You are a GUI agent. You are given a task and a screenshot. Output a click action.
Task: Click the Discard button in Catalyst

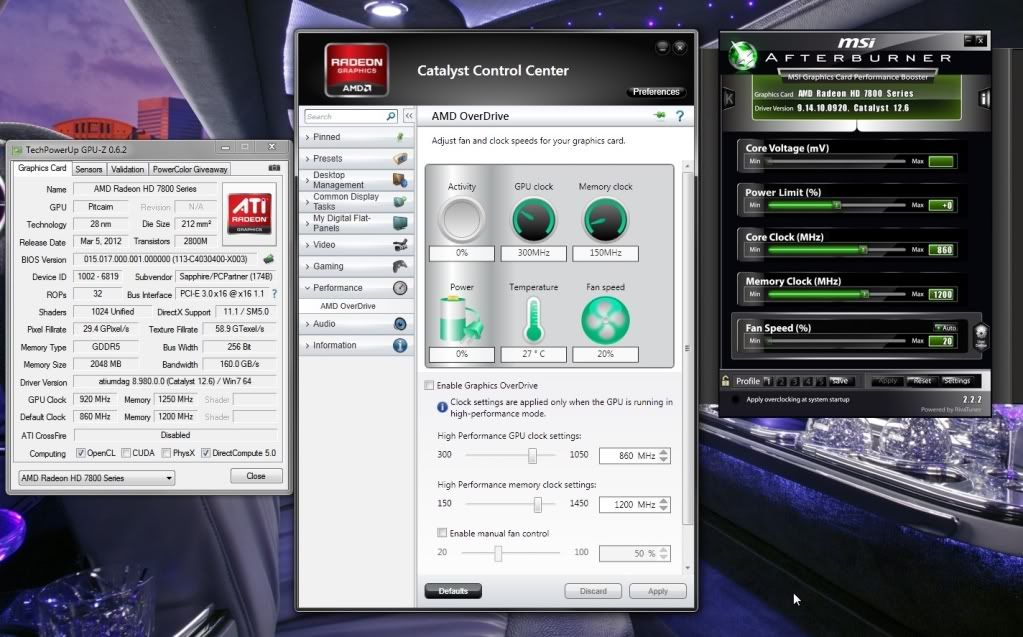593,591
